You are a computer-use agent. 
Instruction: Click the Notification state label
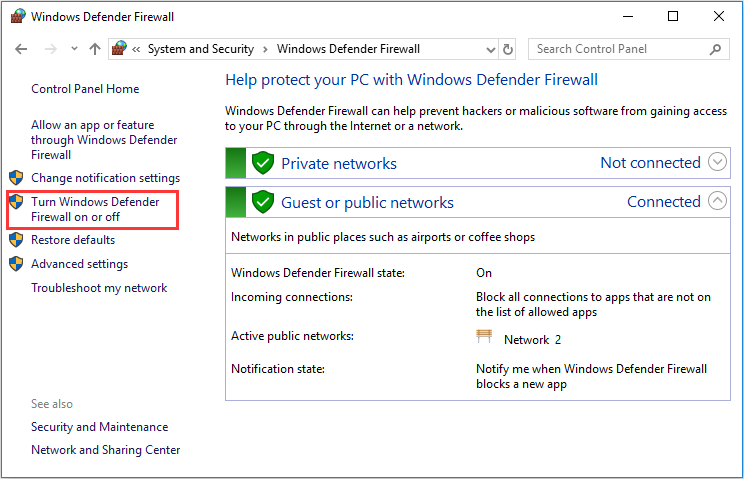[x=278, y=369]
